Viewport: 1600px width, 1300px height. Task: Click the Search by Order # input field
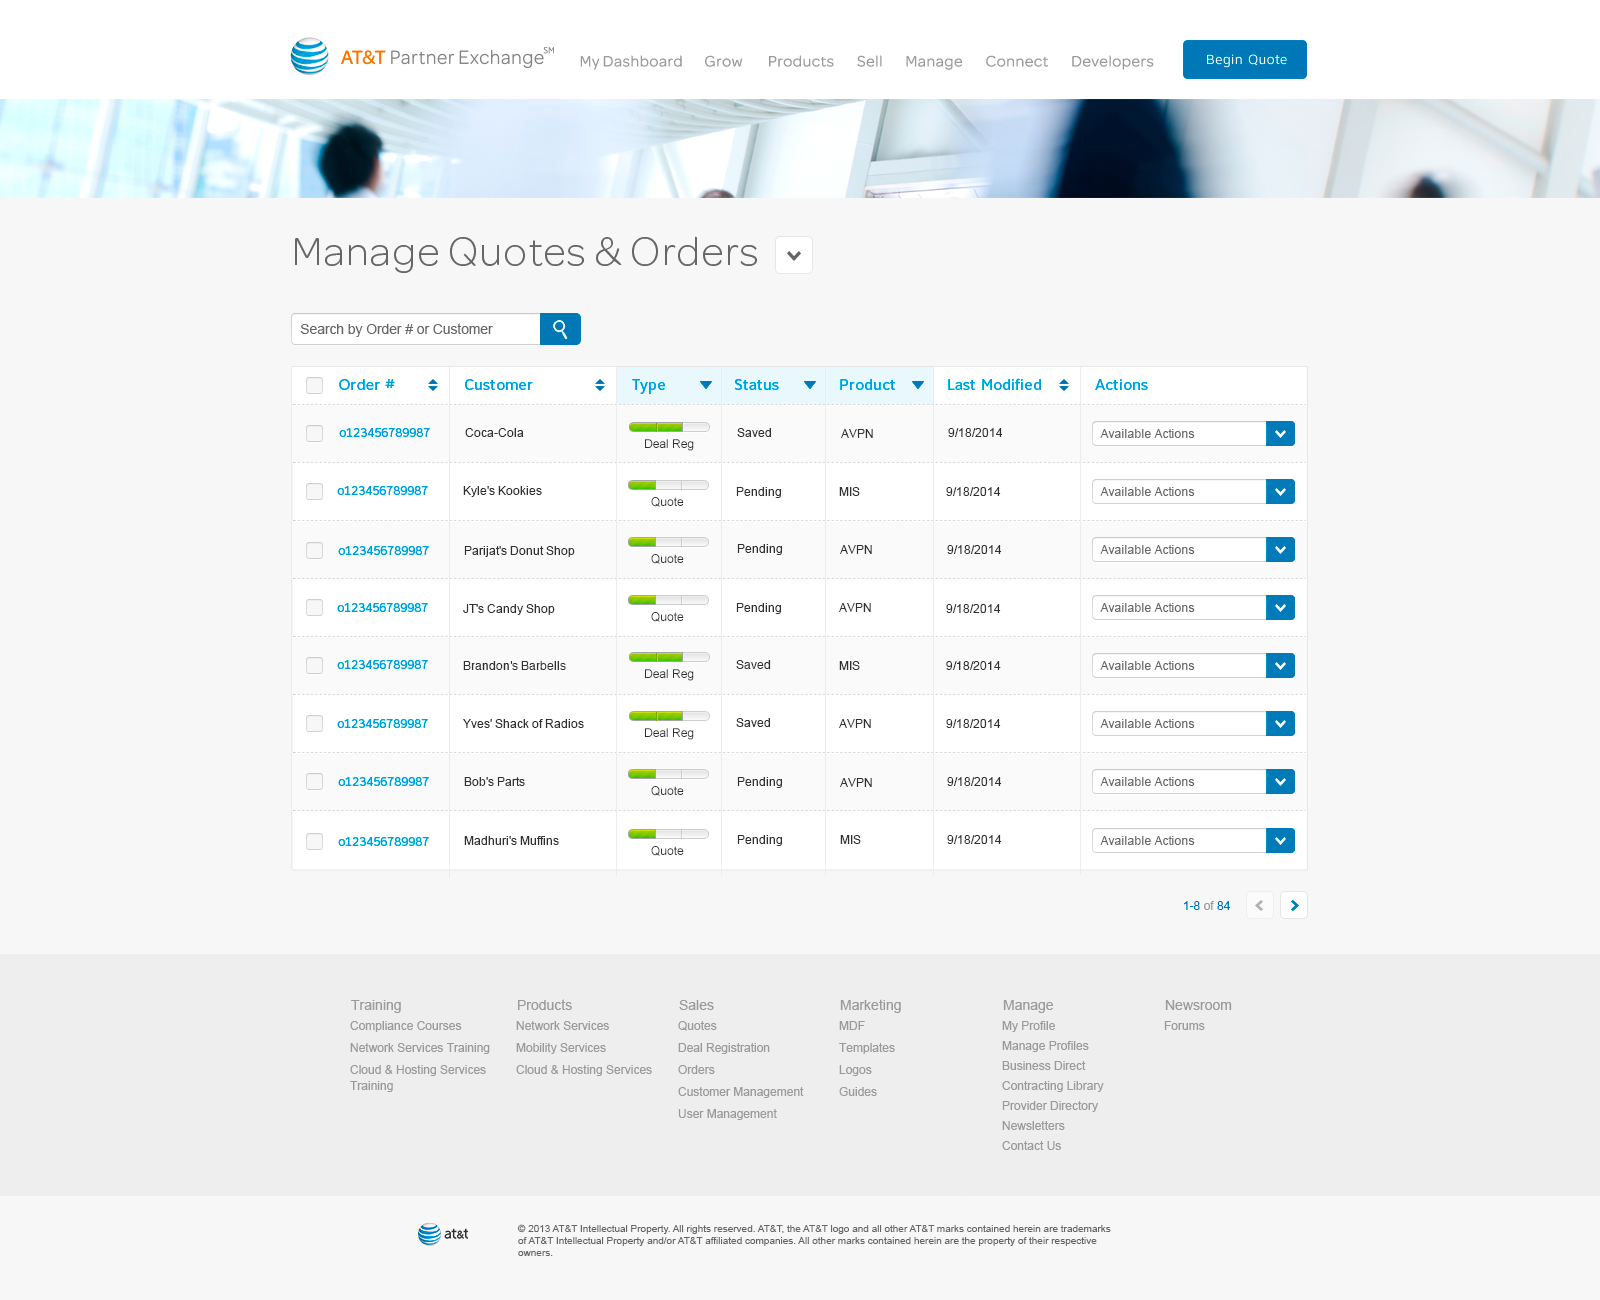tap(415, 329)
